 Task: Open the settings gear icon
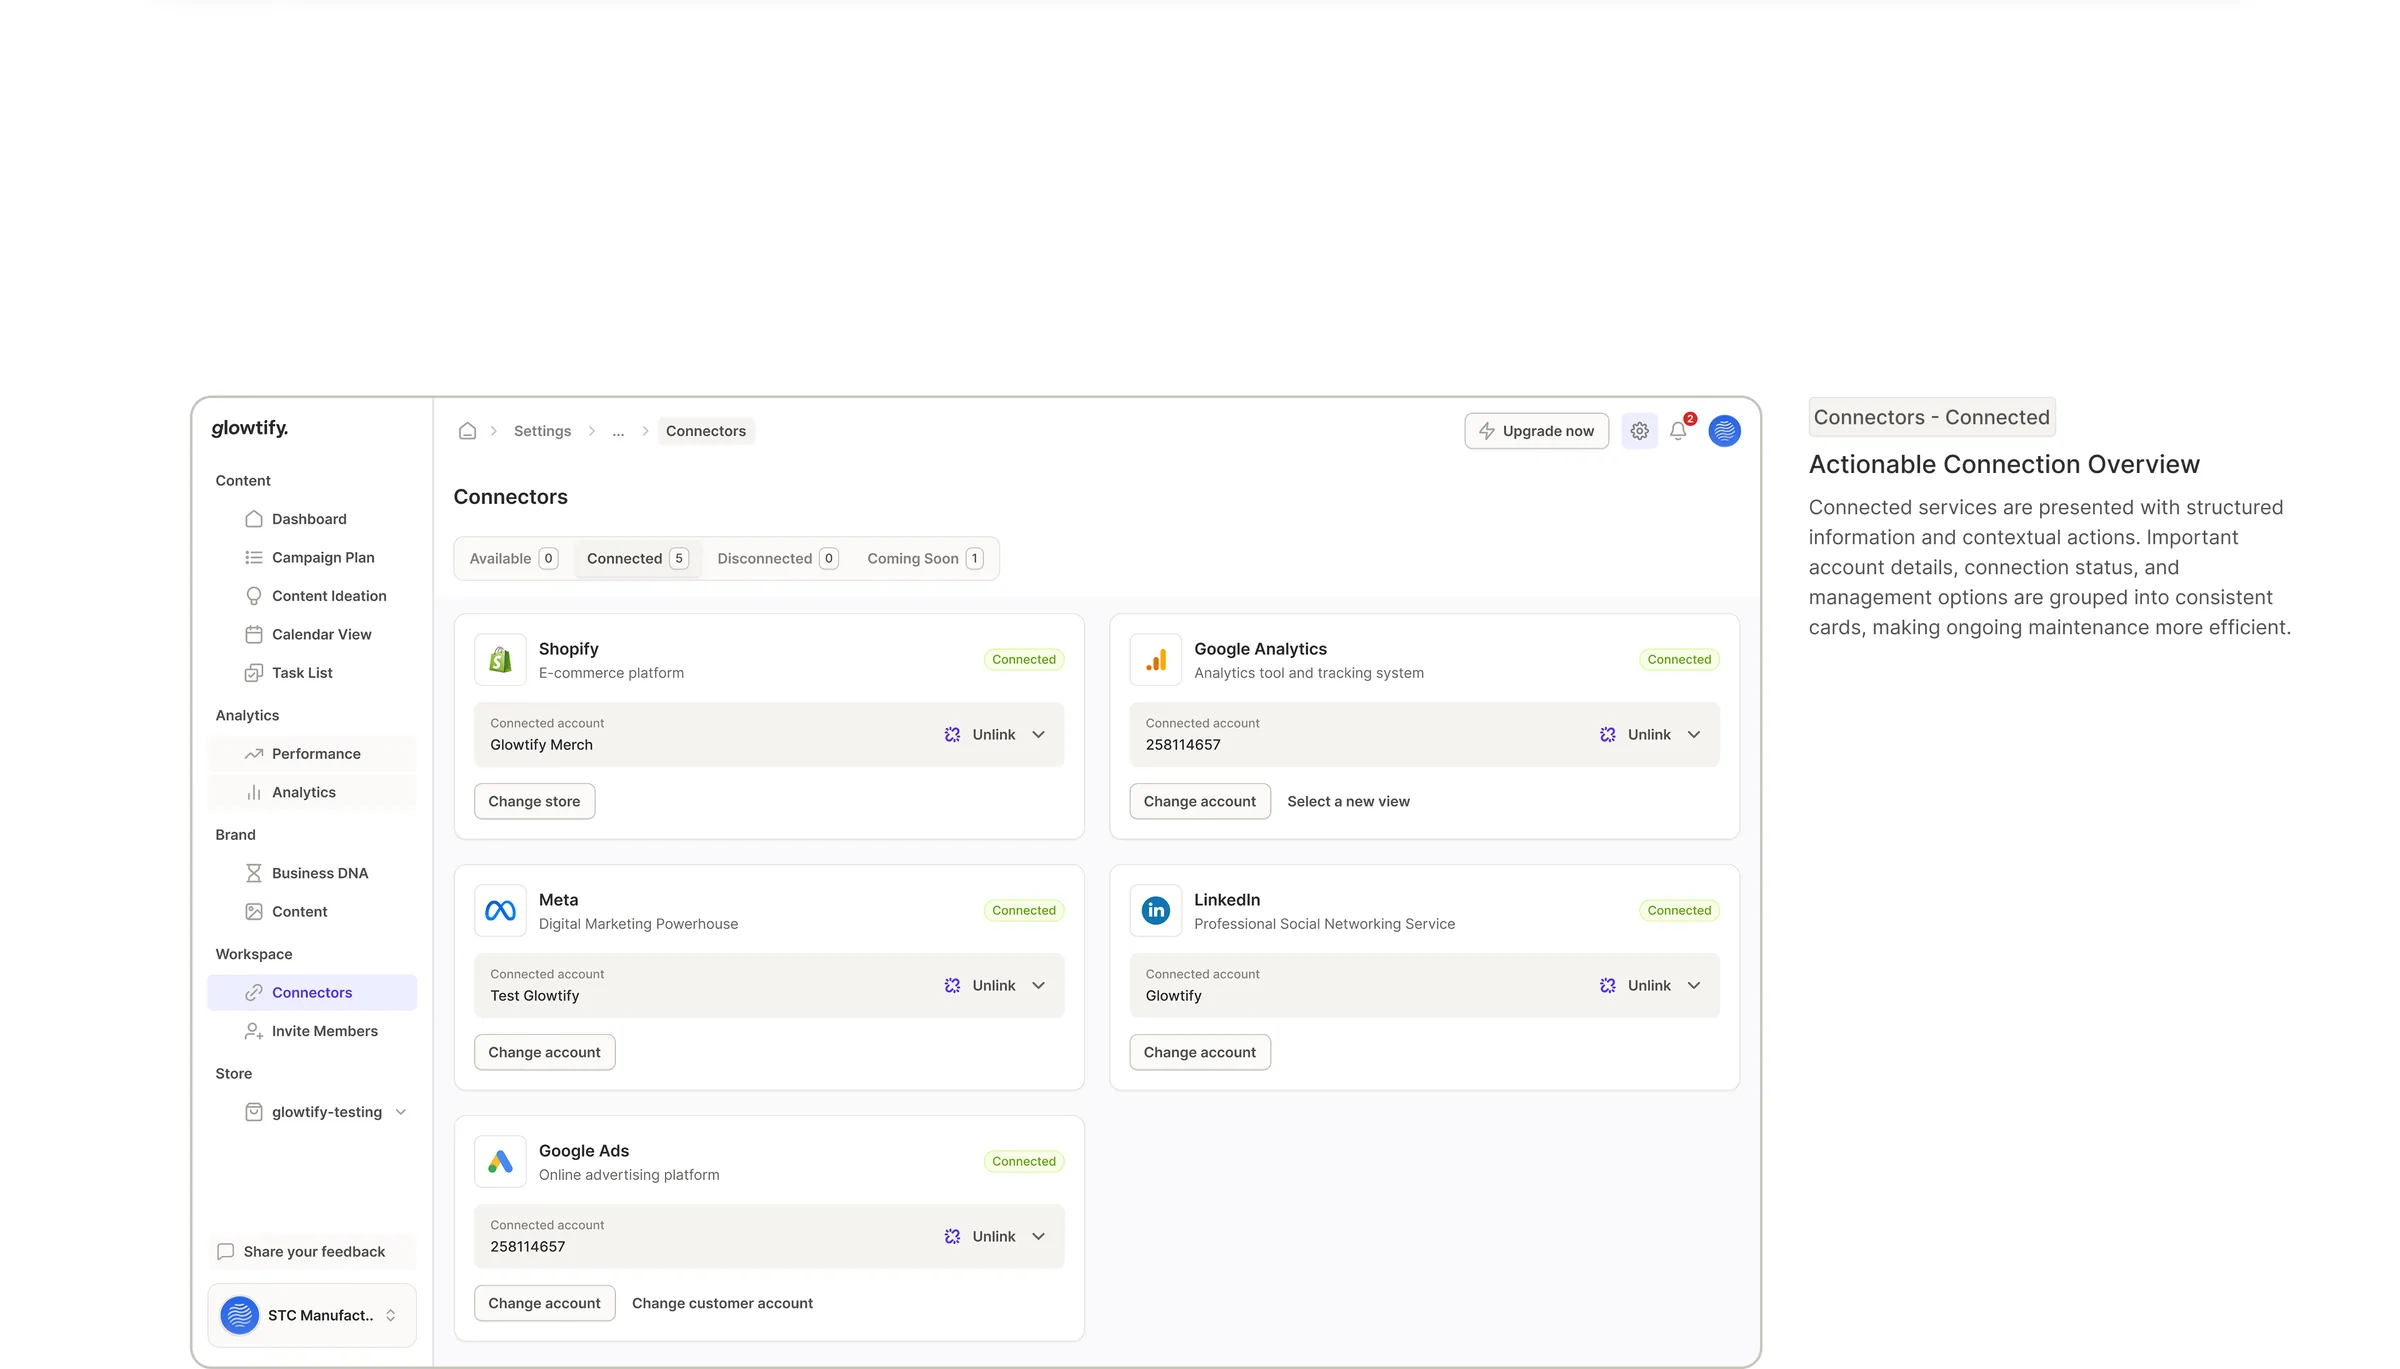1639,431
